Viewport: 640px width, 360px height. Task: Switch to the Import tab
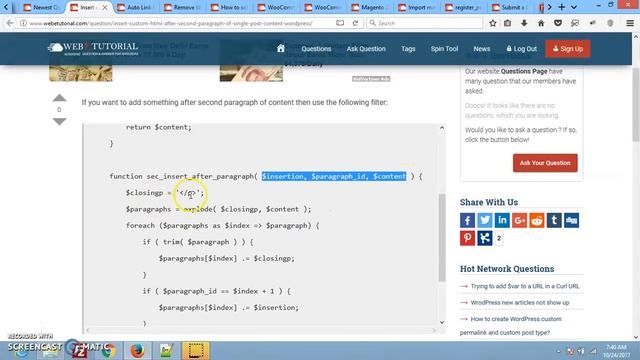[416, 7]
